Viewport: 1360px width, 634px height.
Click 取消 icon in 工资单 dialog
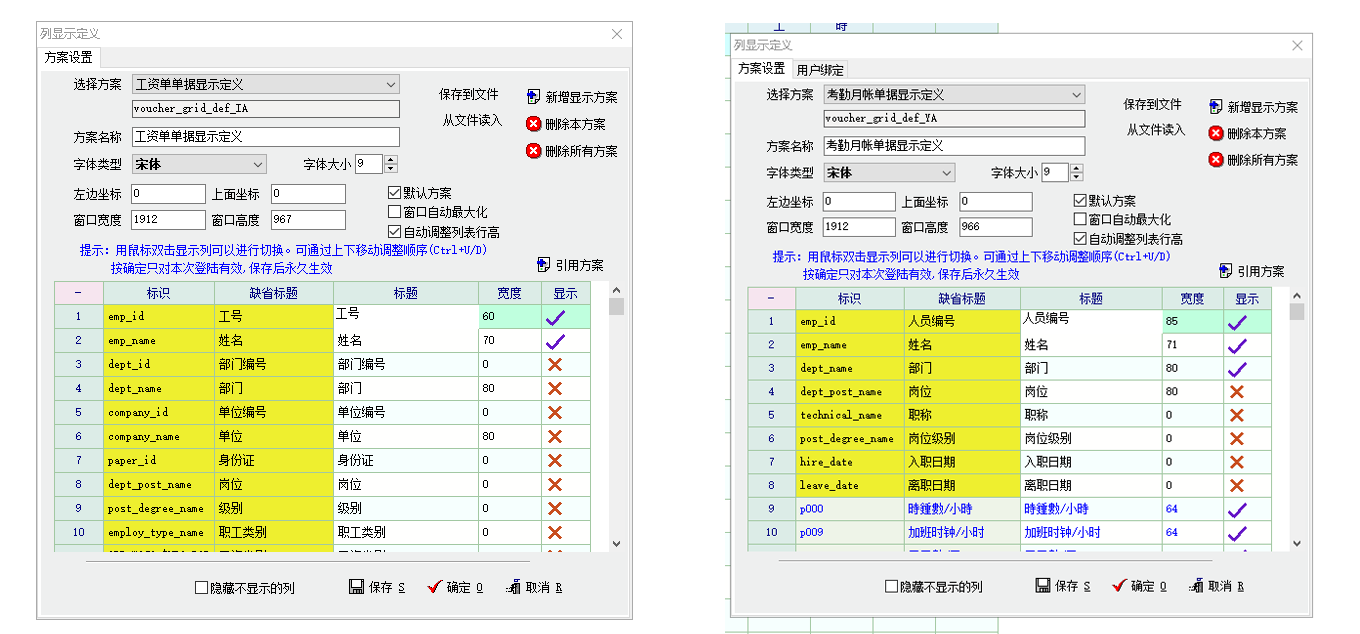(513, 587)
